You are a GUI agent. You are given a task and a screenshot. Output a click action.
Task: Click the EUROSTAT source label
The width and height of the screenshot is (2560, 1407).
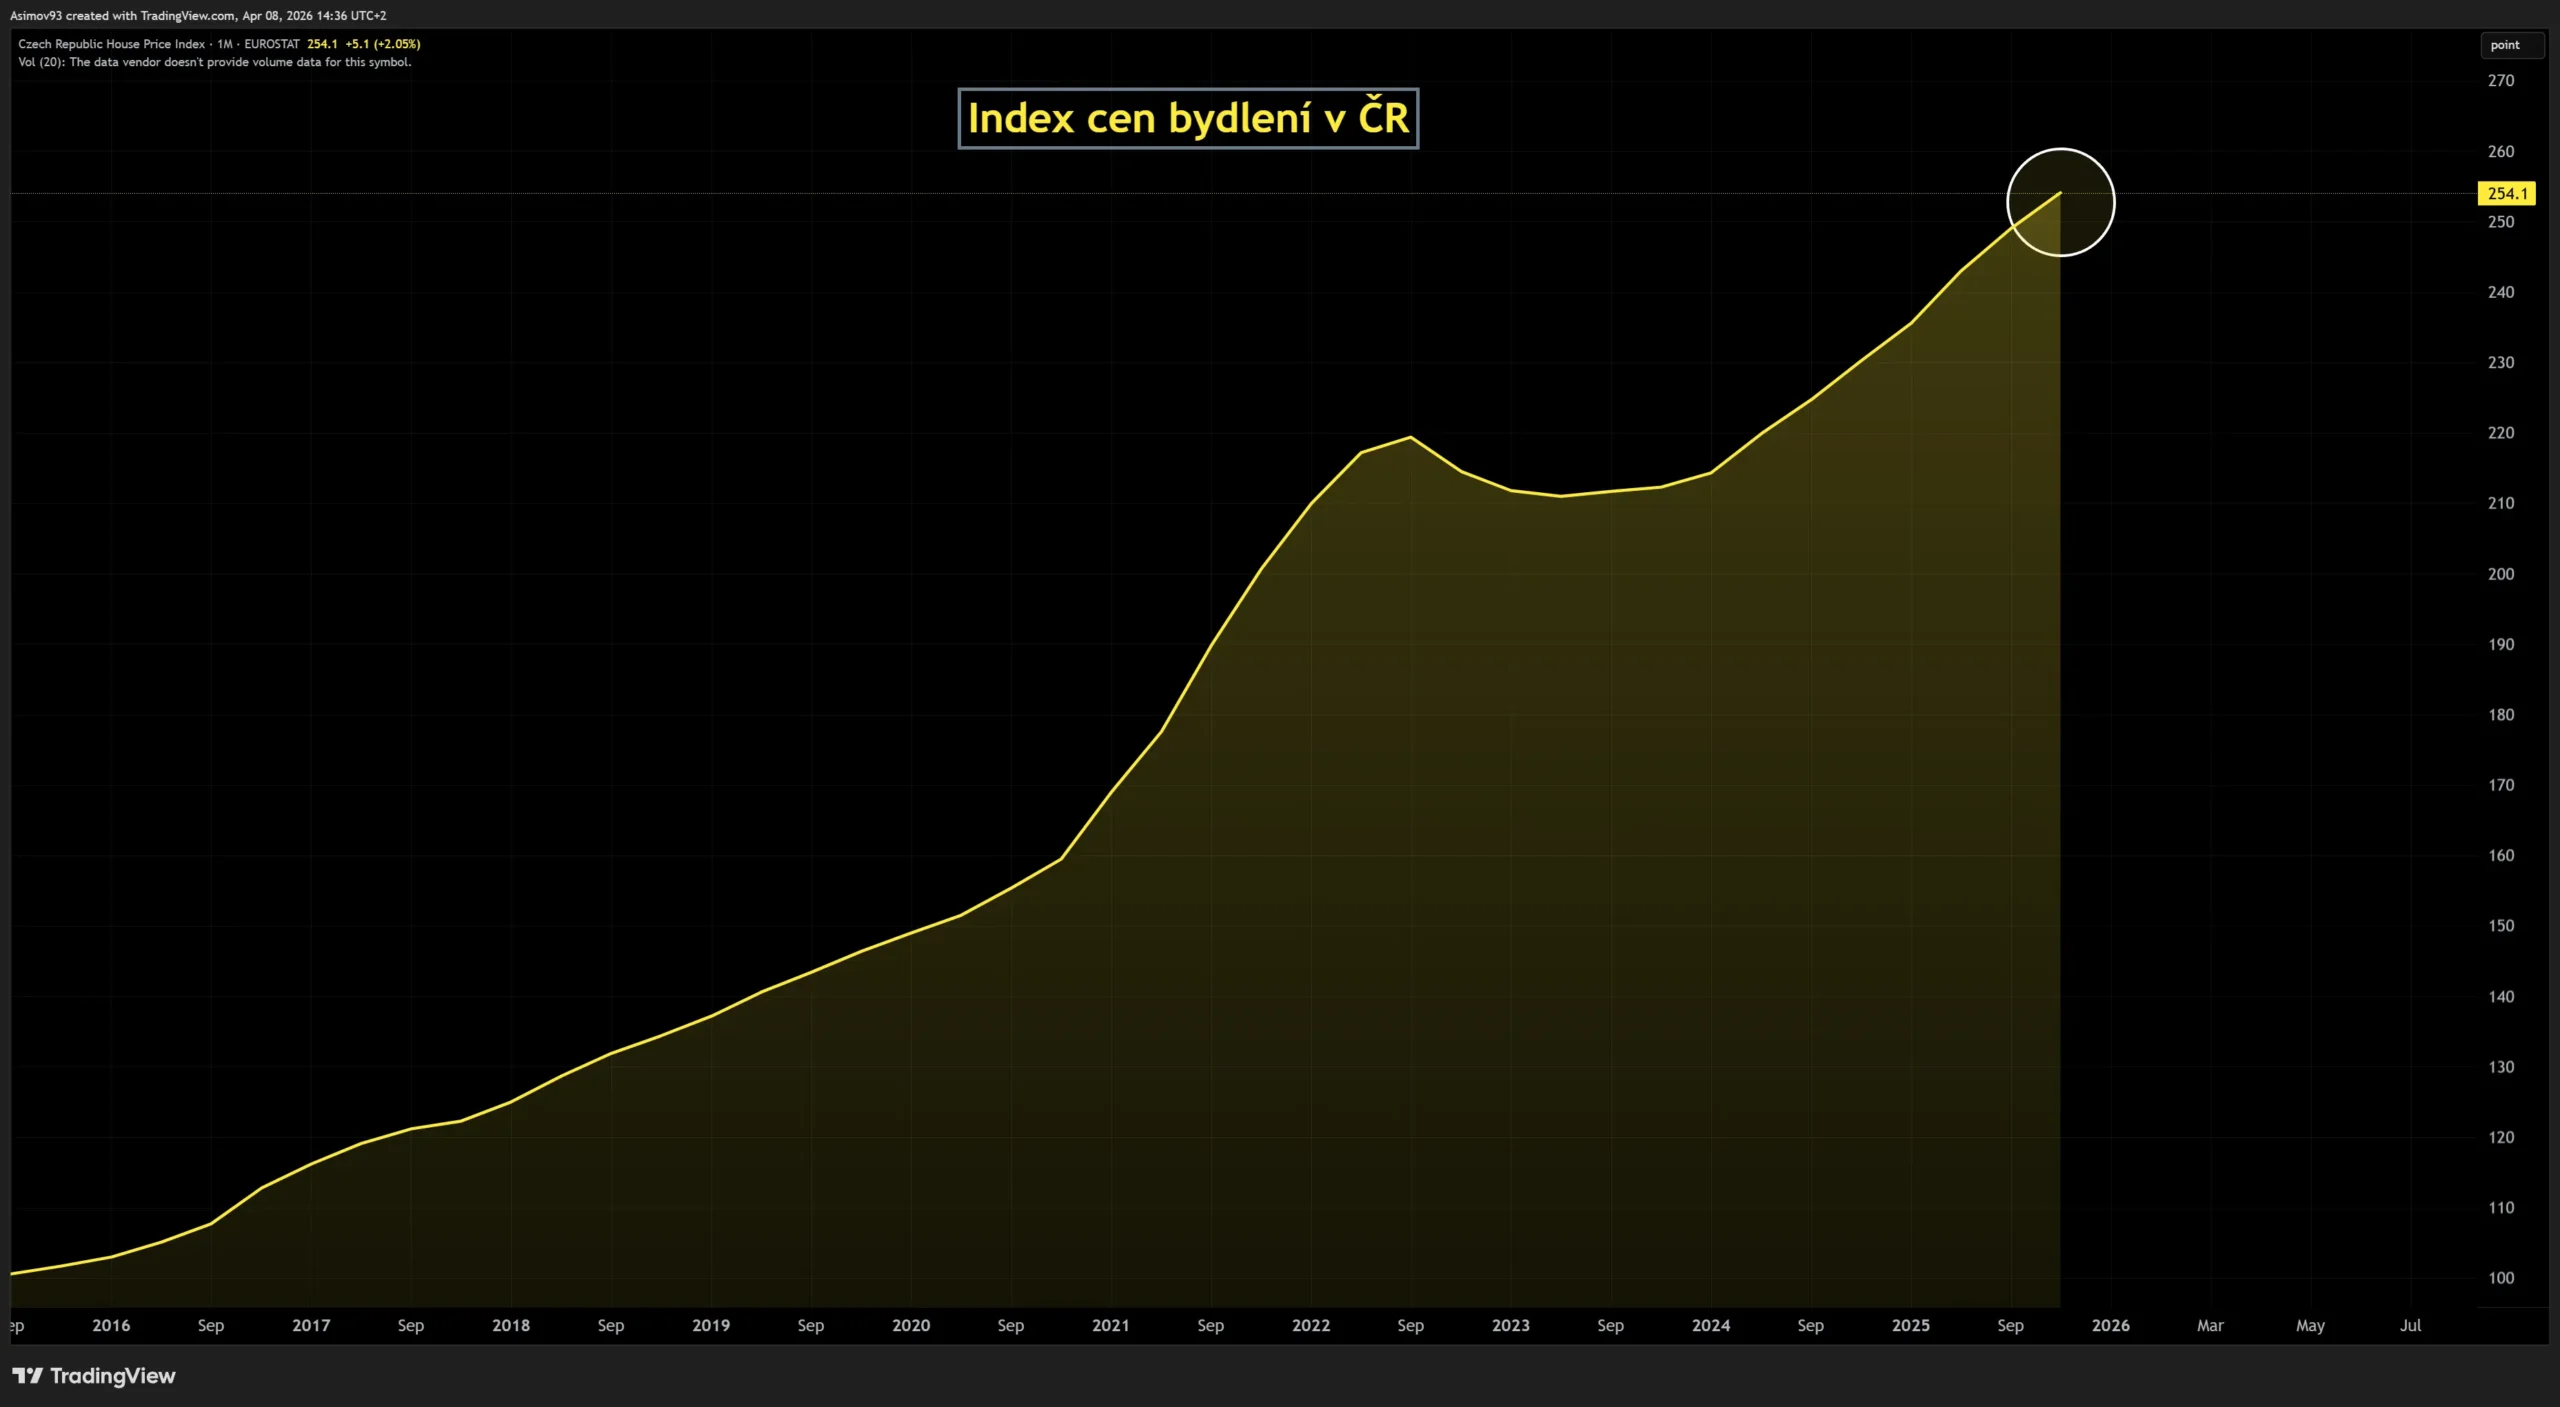[272, 44]
